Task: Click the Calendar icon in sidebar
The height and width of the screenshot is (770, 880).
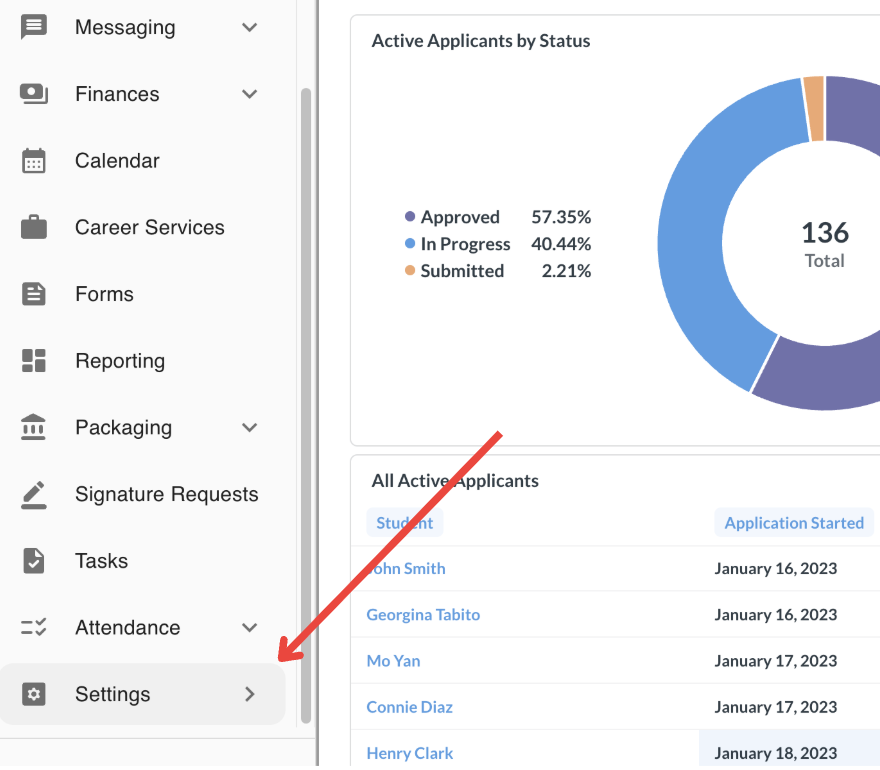Action: pyautogui.click(x=34, y=161)
